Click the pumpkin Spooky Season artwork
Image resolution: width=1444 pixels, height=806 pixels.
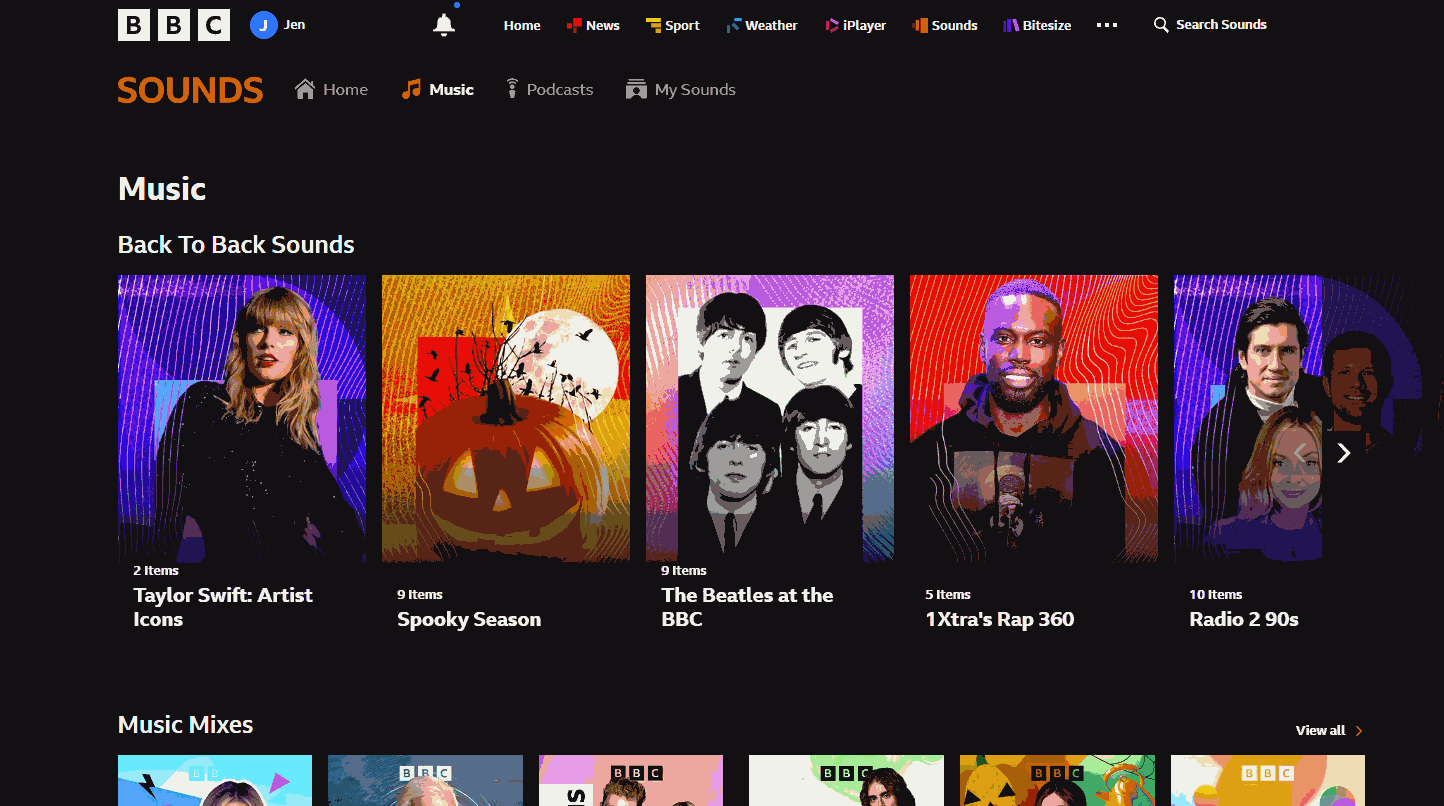pyautogui.click(x=506, y=418)
